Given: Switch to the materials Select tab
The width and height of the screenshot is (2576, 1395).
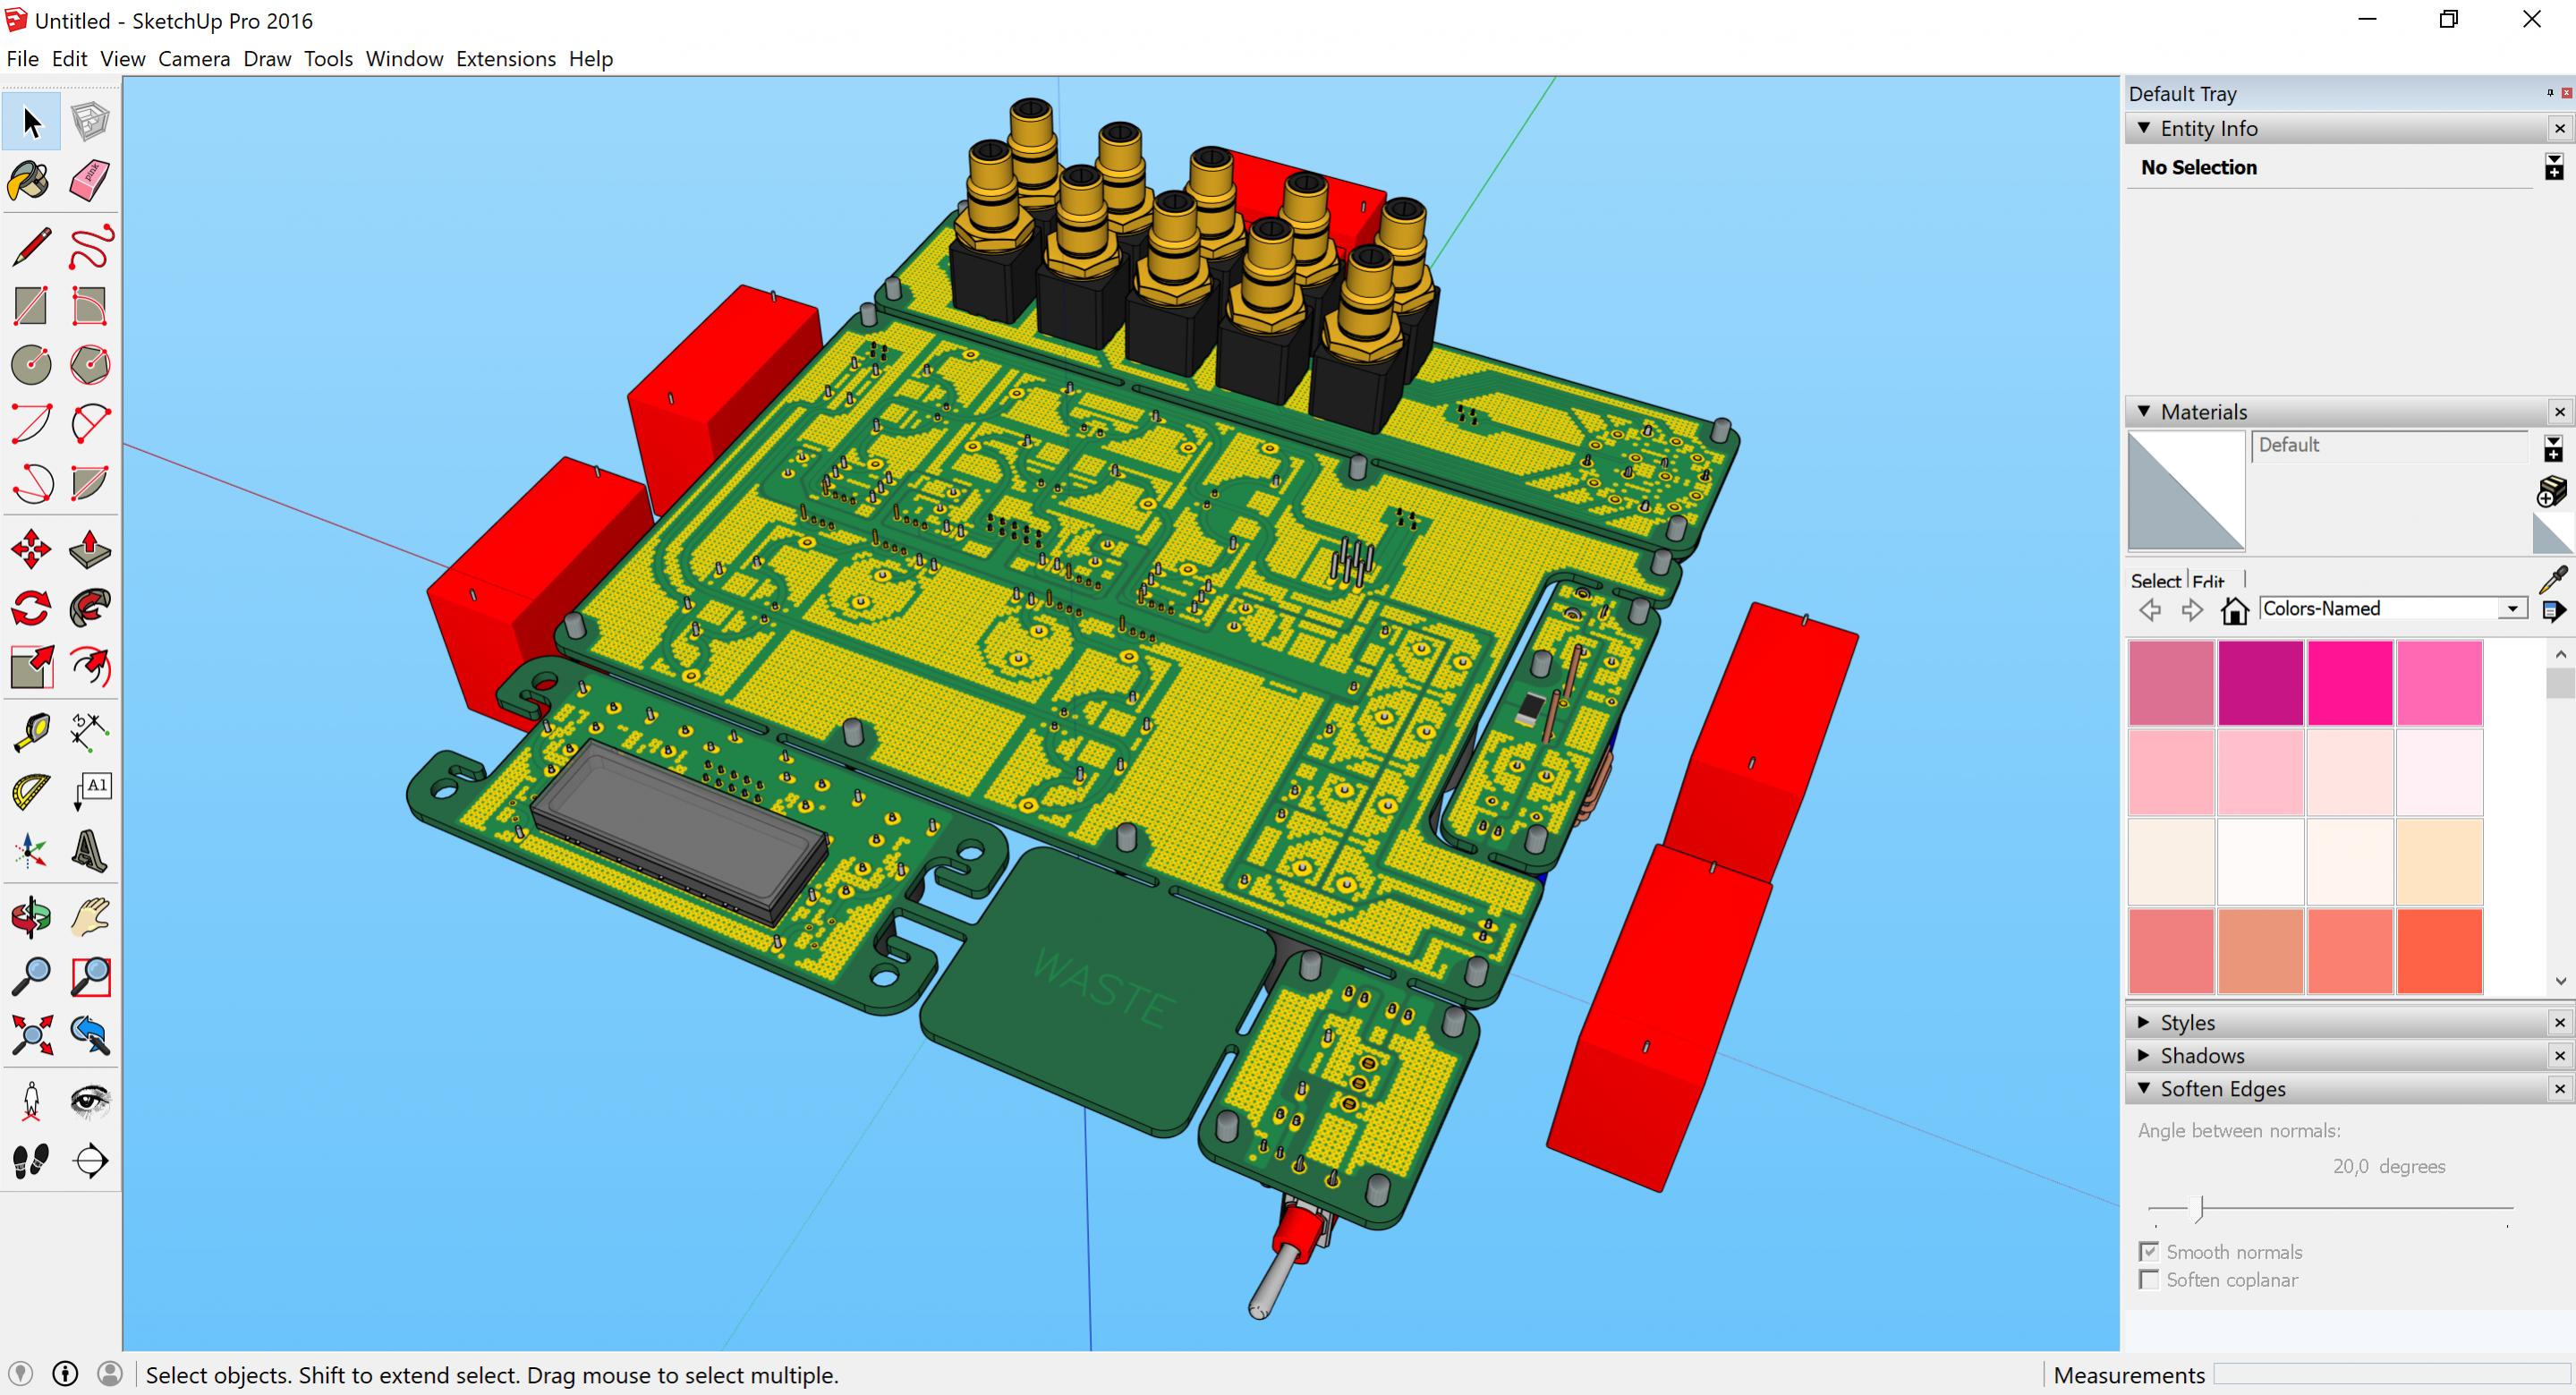Looking at the screenshot, I should click(x=2155, y=581).
